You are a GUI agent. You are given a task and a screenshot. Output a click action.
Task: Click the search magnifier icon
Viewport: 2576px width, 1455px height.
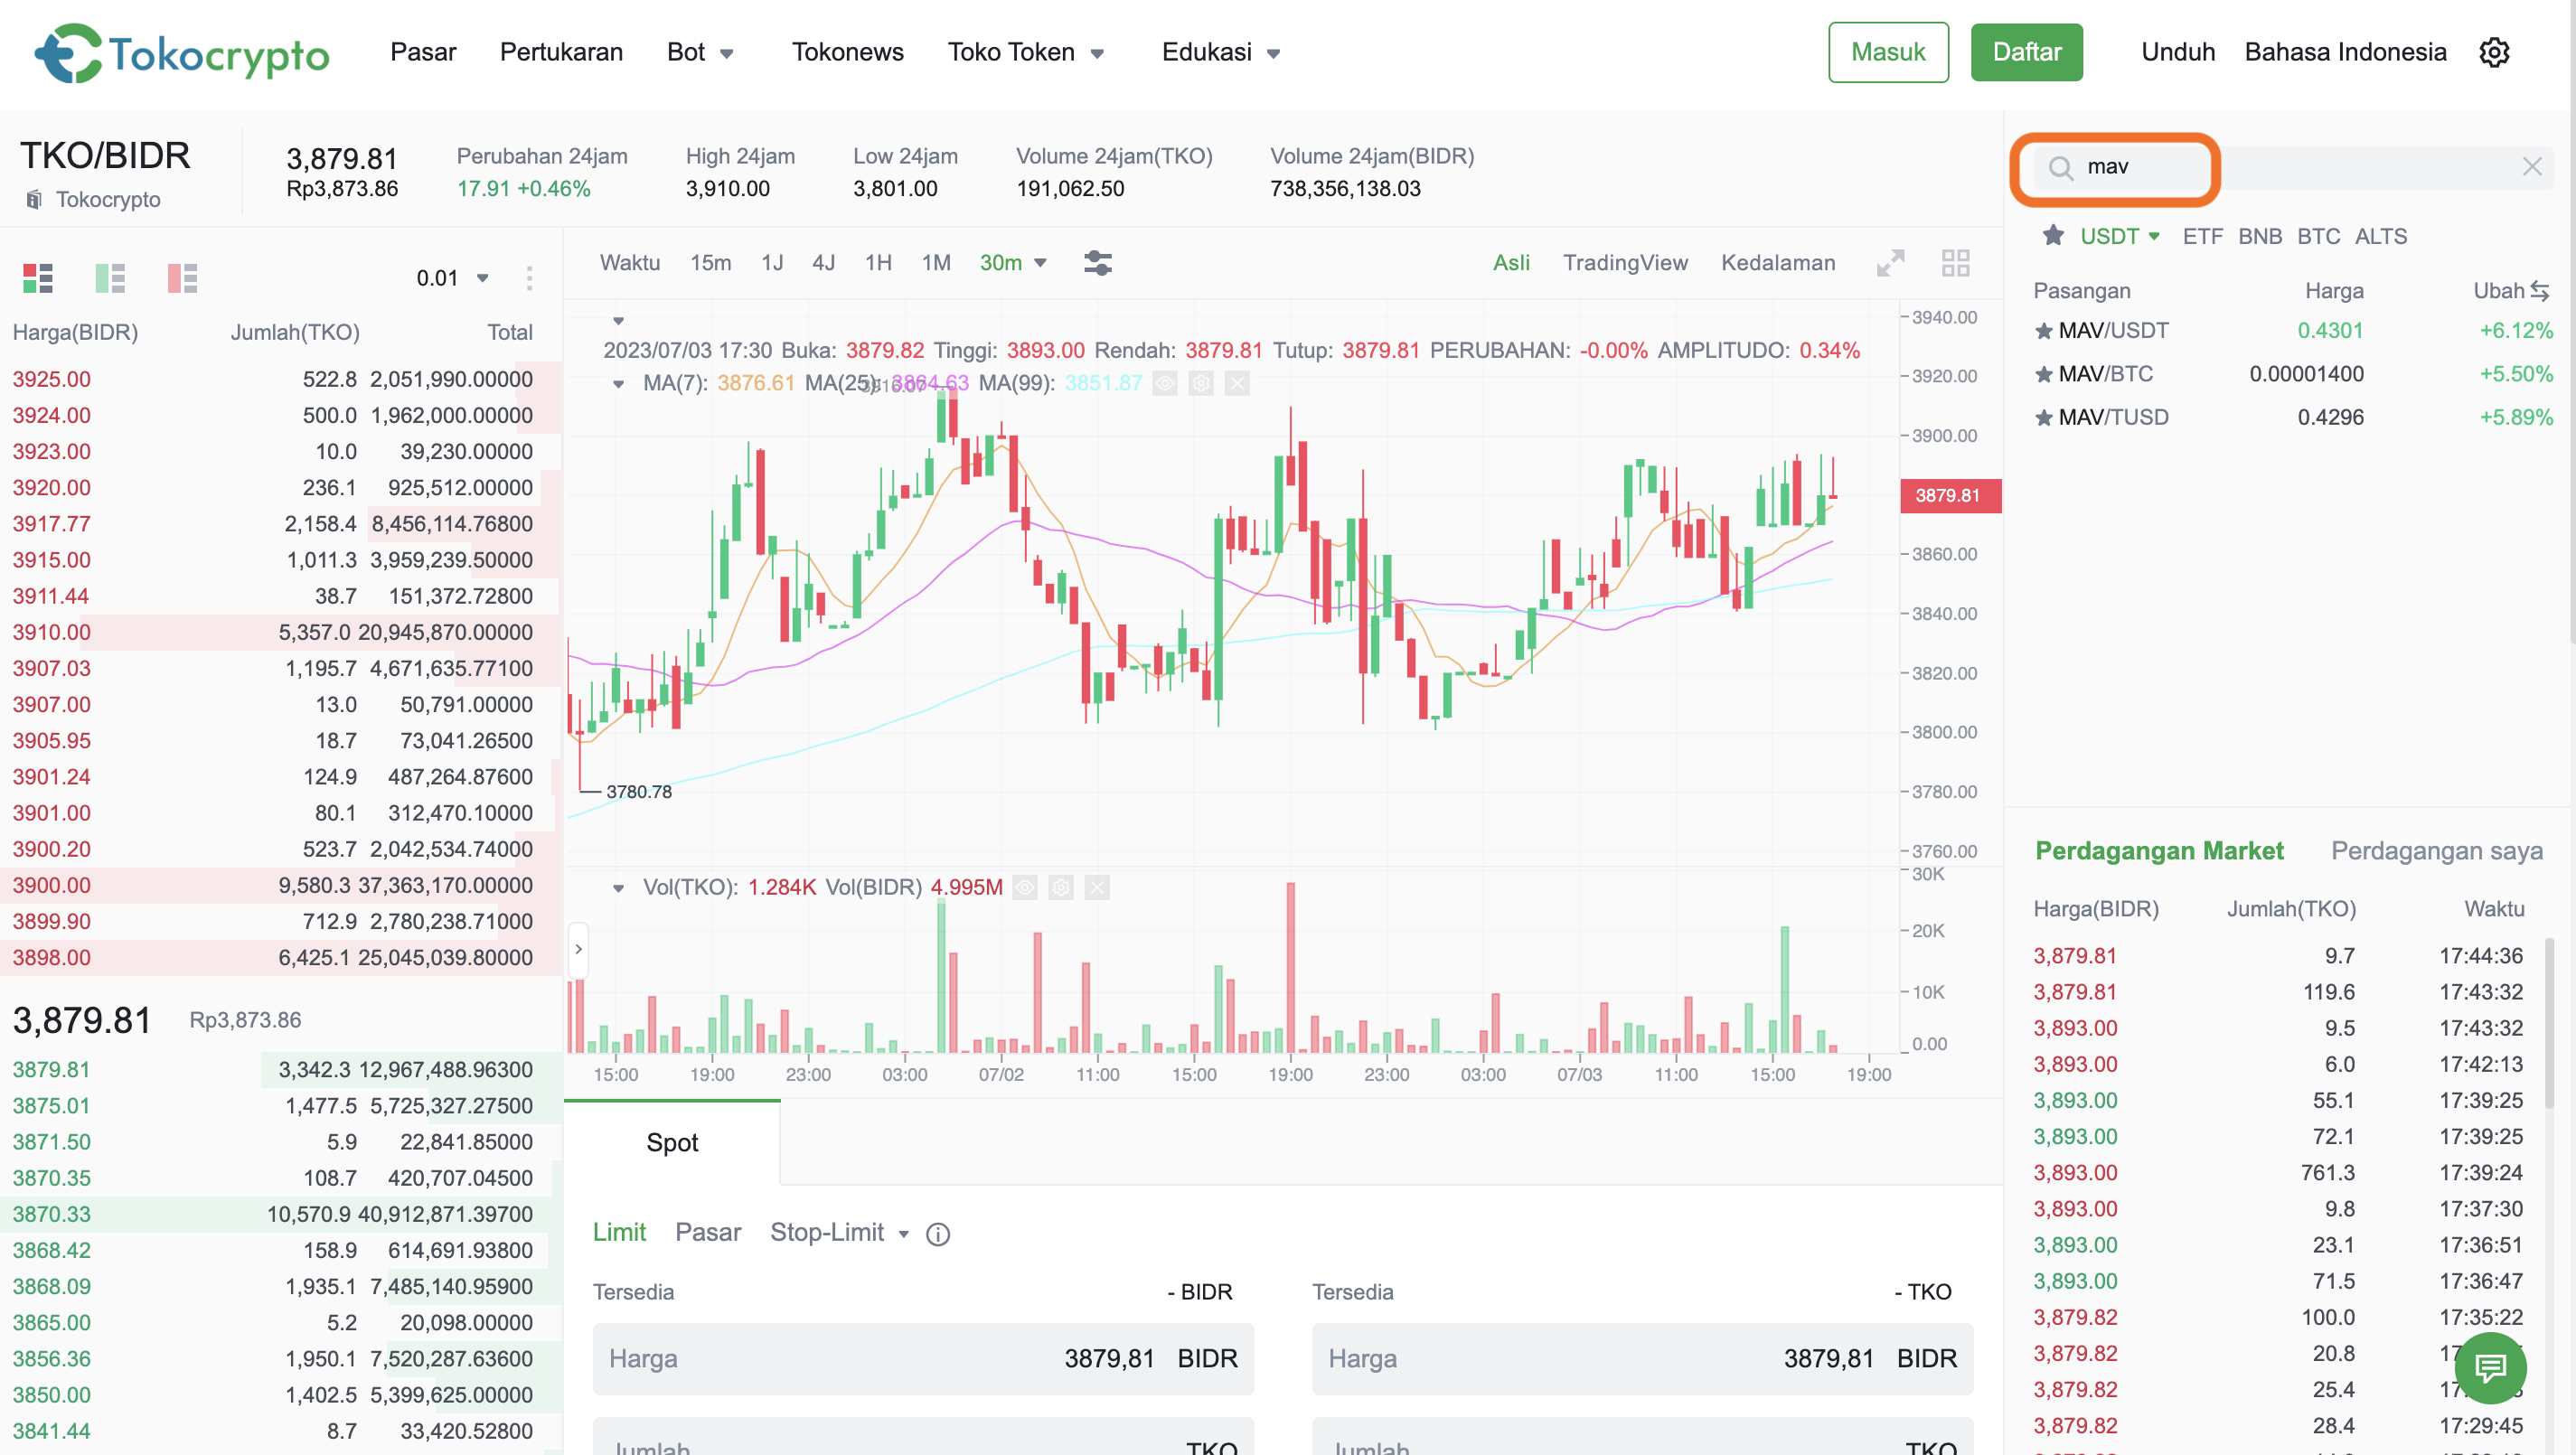[x=2060, y=167]
